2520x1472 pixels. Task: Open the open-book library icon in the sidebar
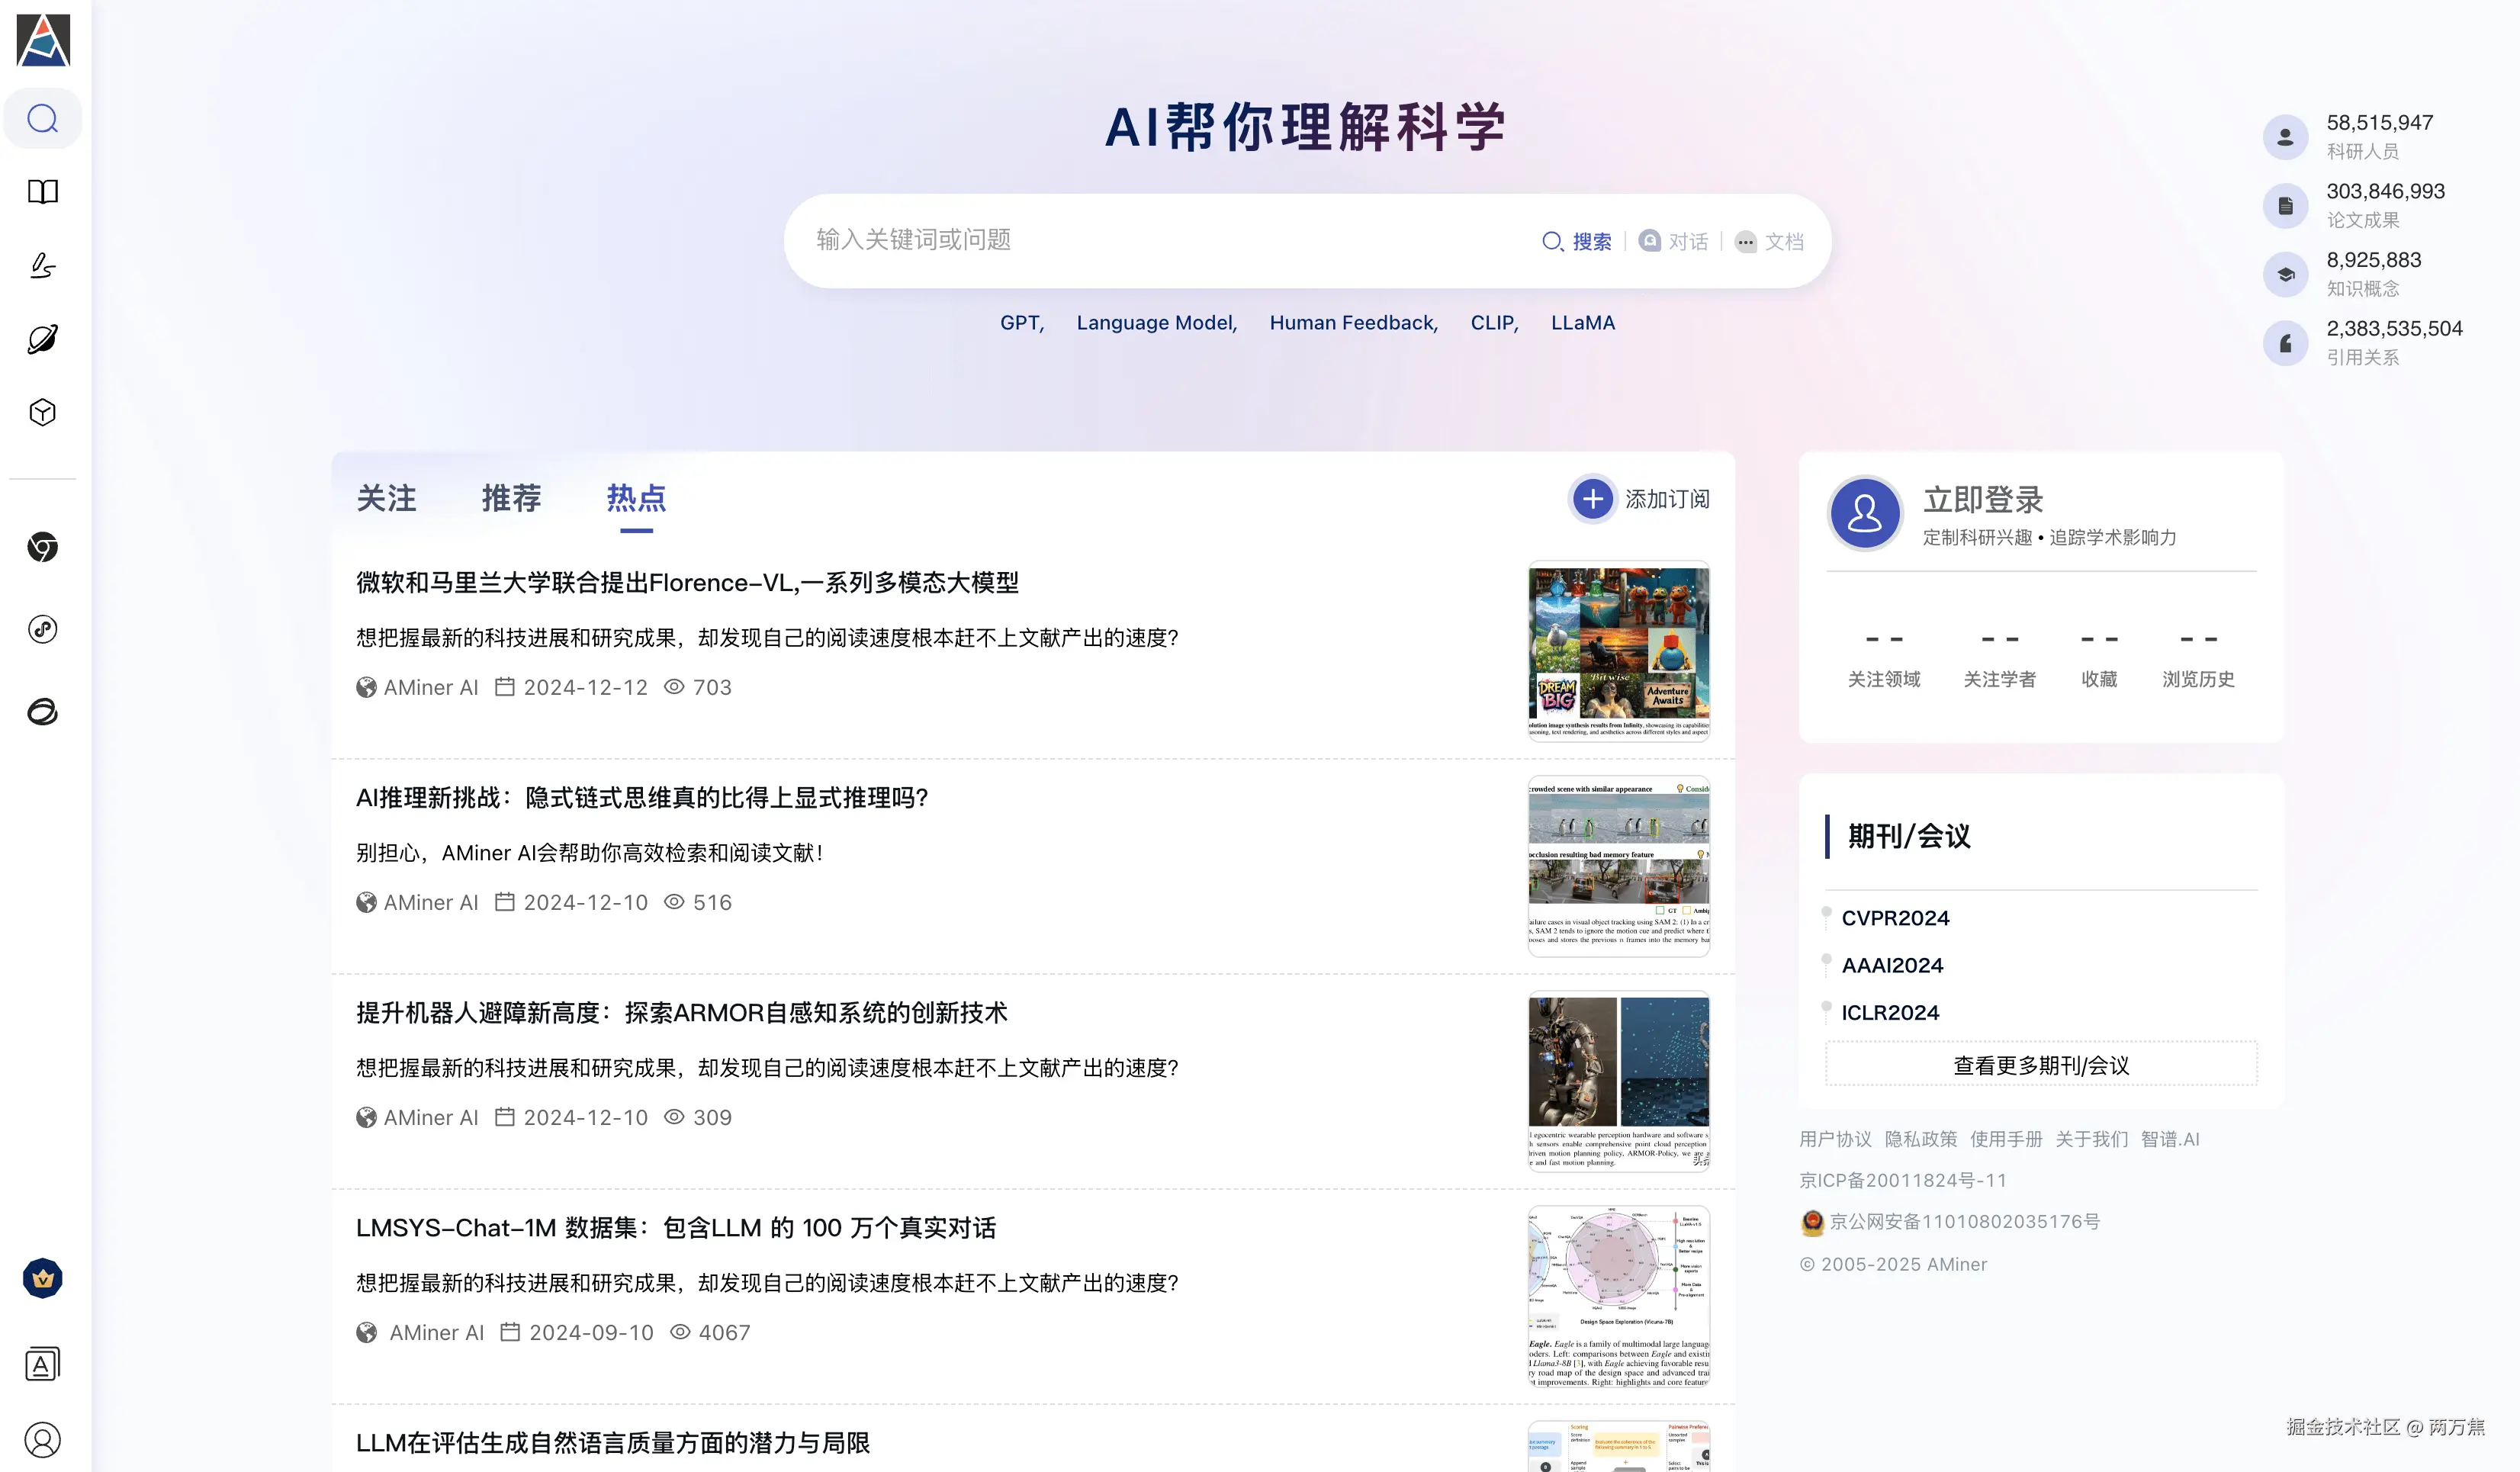coord(43,192)
